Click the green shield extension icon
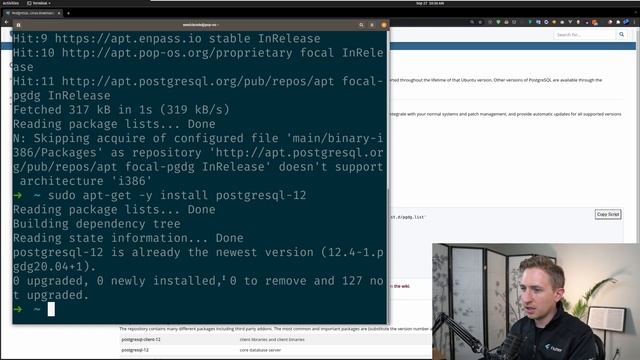 coord(498,22)
